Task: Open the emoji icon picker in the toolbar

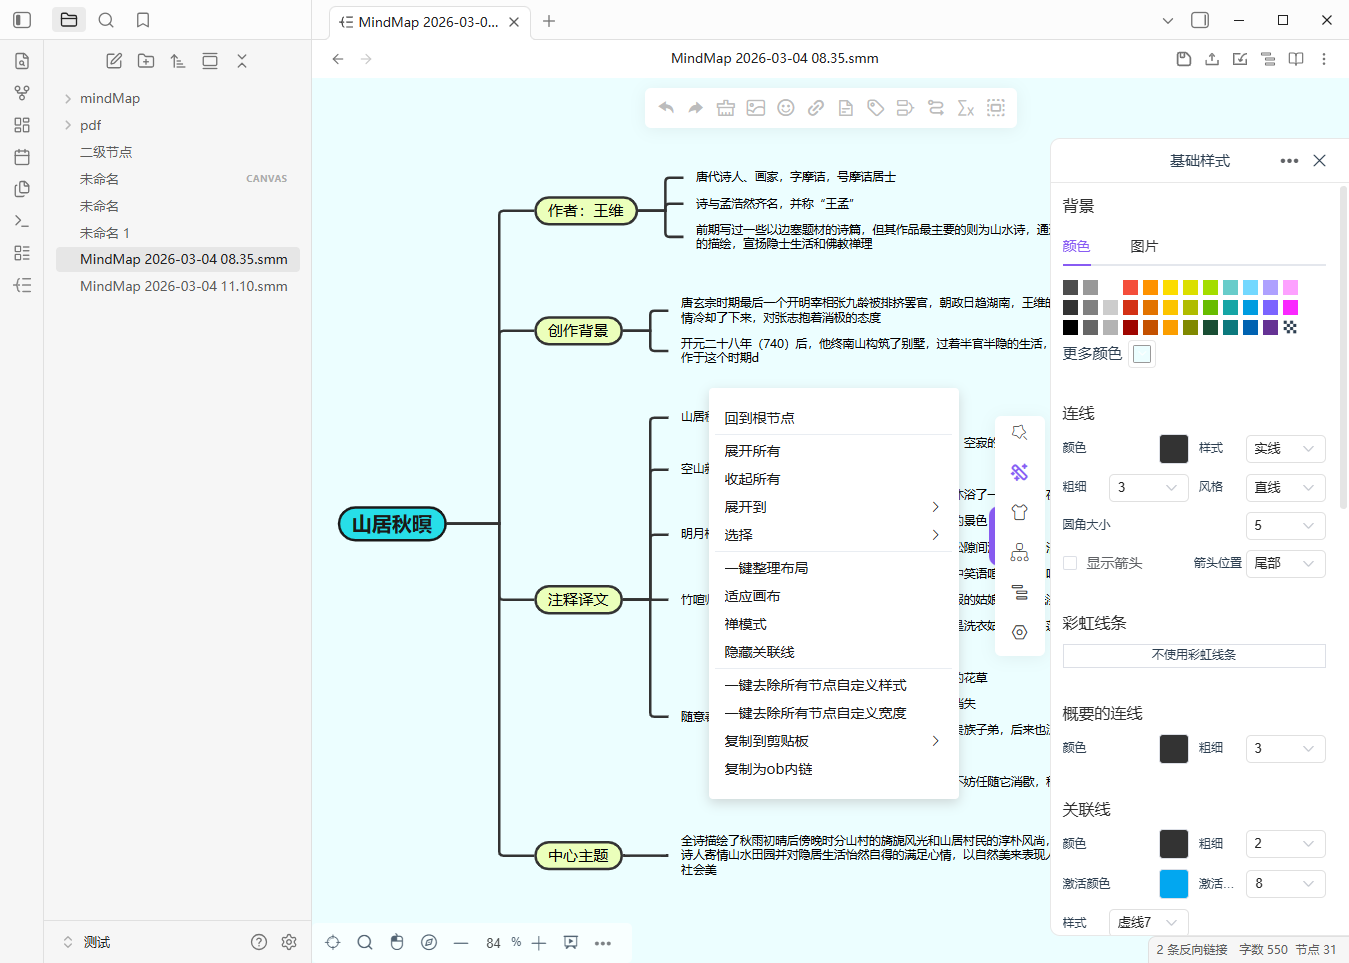Action: click(x=786, y=108)
